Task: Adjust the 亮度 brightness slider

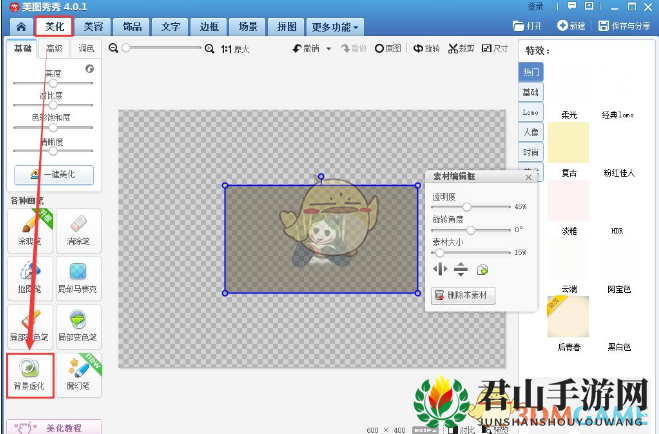Action: tap(53, 83)
